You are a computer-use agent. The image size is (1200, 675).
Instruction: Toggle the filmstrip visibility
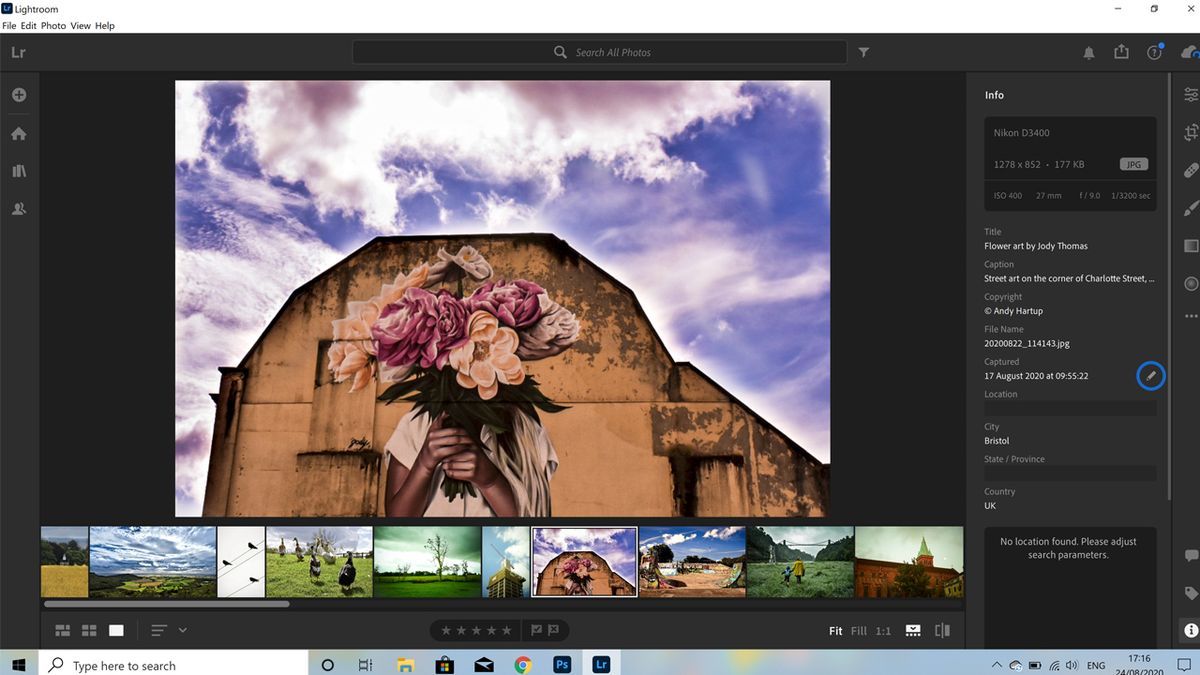coord(912,630)
